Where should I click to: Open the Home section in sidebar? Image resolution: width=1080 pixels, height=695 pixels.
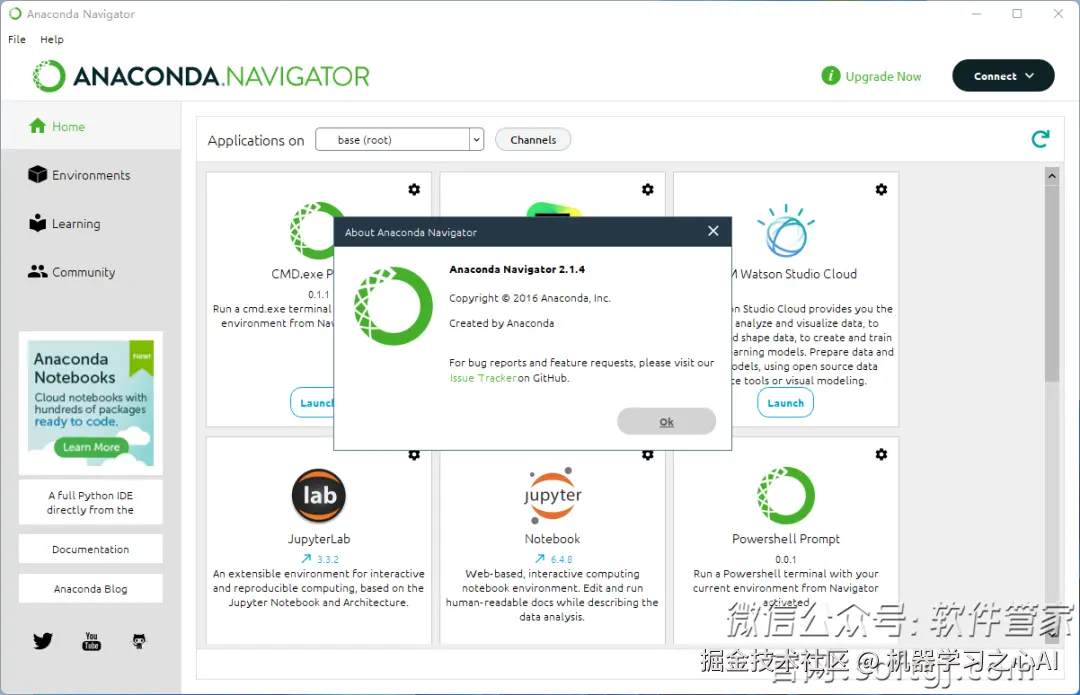(x=91, y=126)
